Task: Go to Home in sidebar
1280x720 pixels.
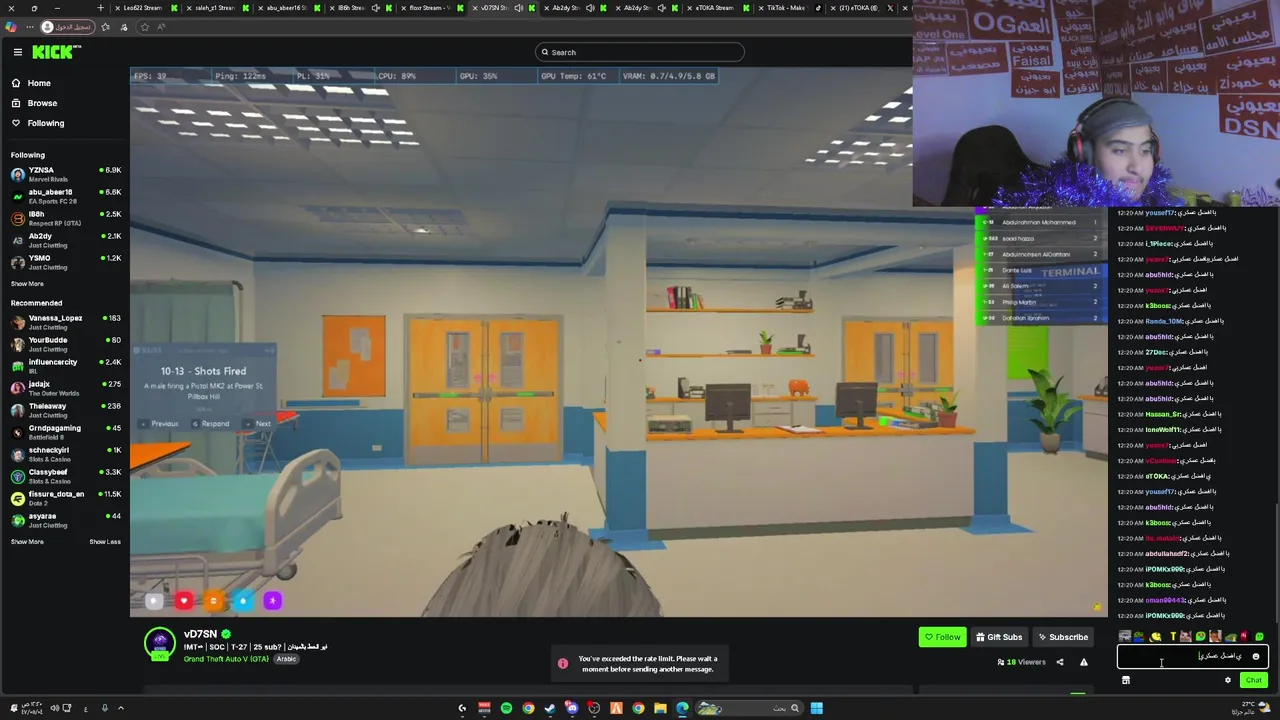Action: click(x=39, y=83)
